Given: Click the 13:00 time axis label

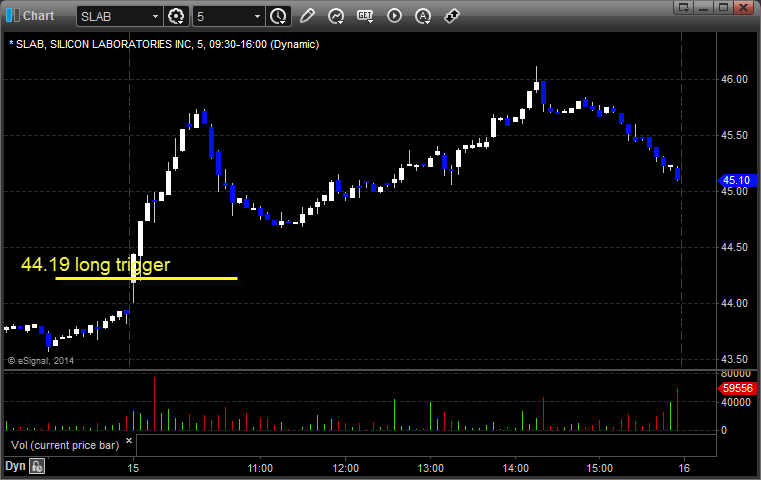Looking at the screenshot, I should (430, 468).
